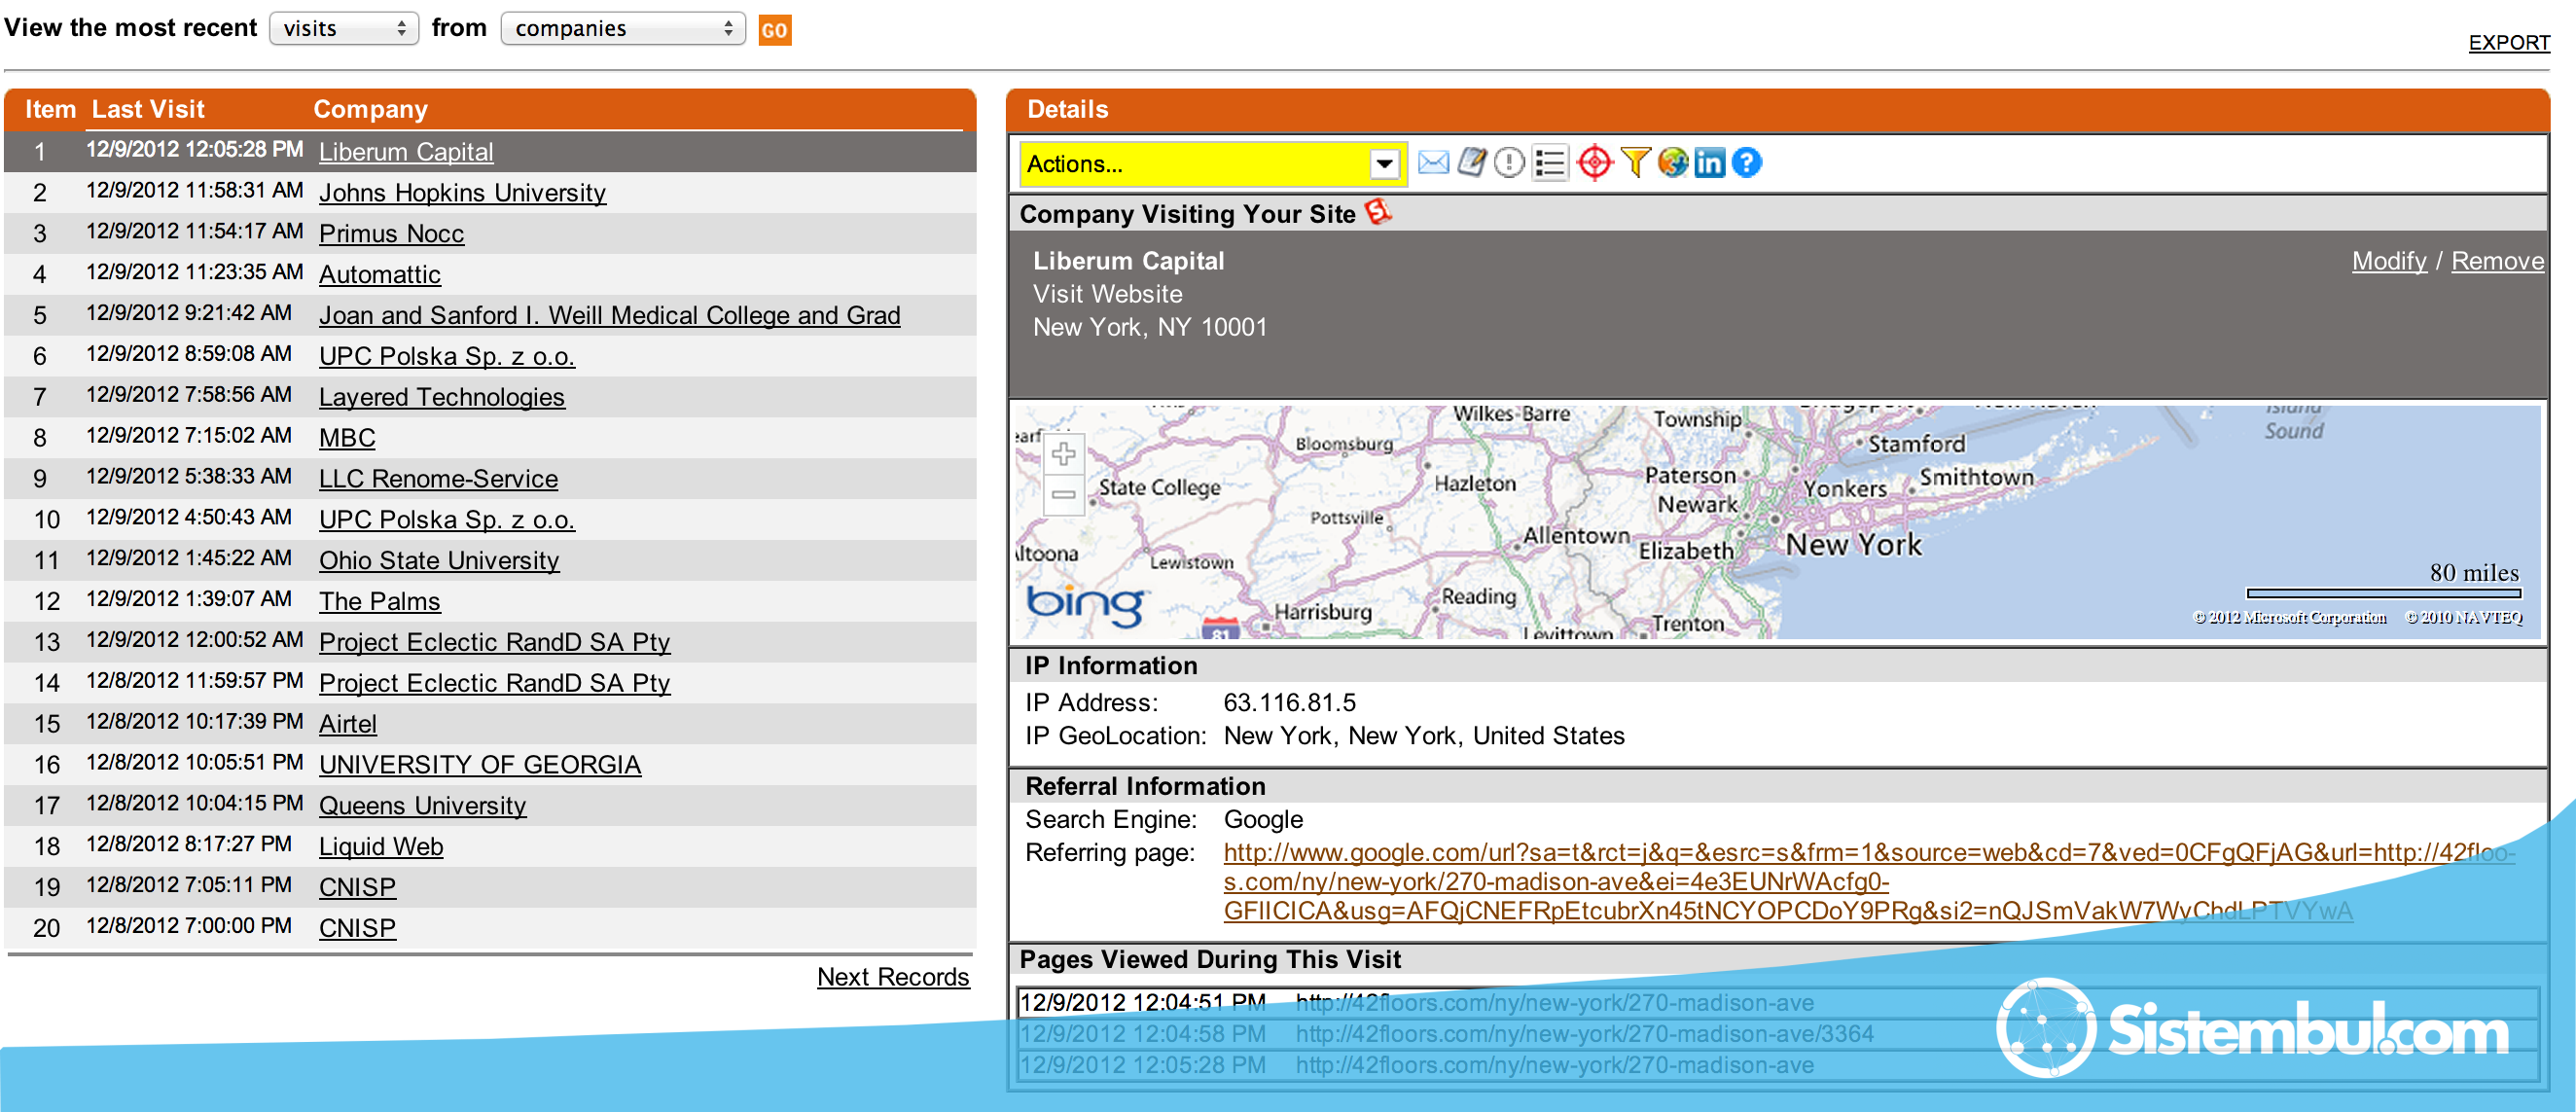
Task: Click red icon beside Company Visiting Your Site
Action: [1378, 212]
